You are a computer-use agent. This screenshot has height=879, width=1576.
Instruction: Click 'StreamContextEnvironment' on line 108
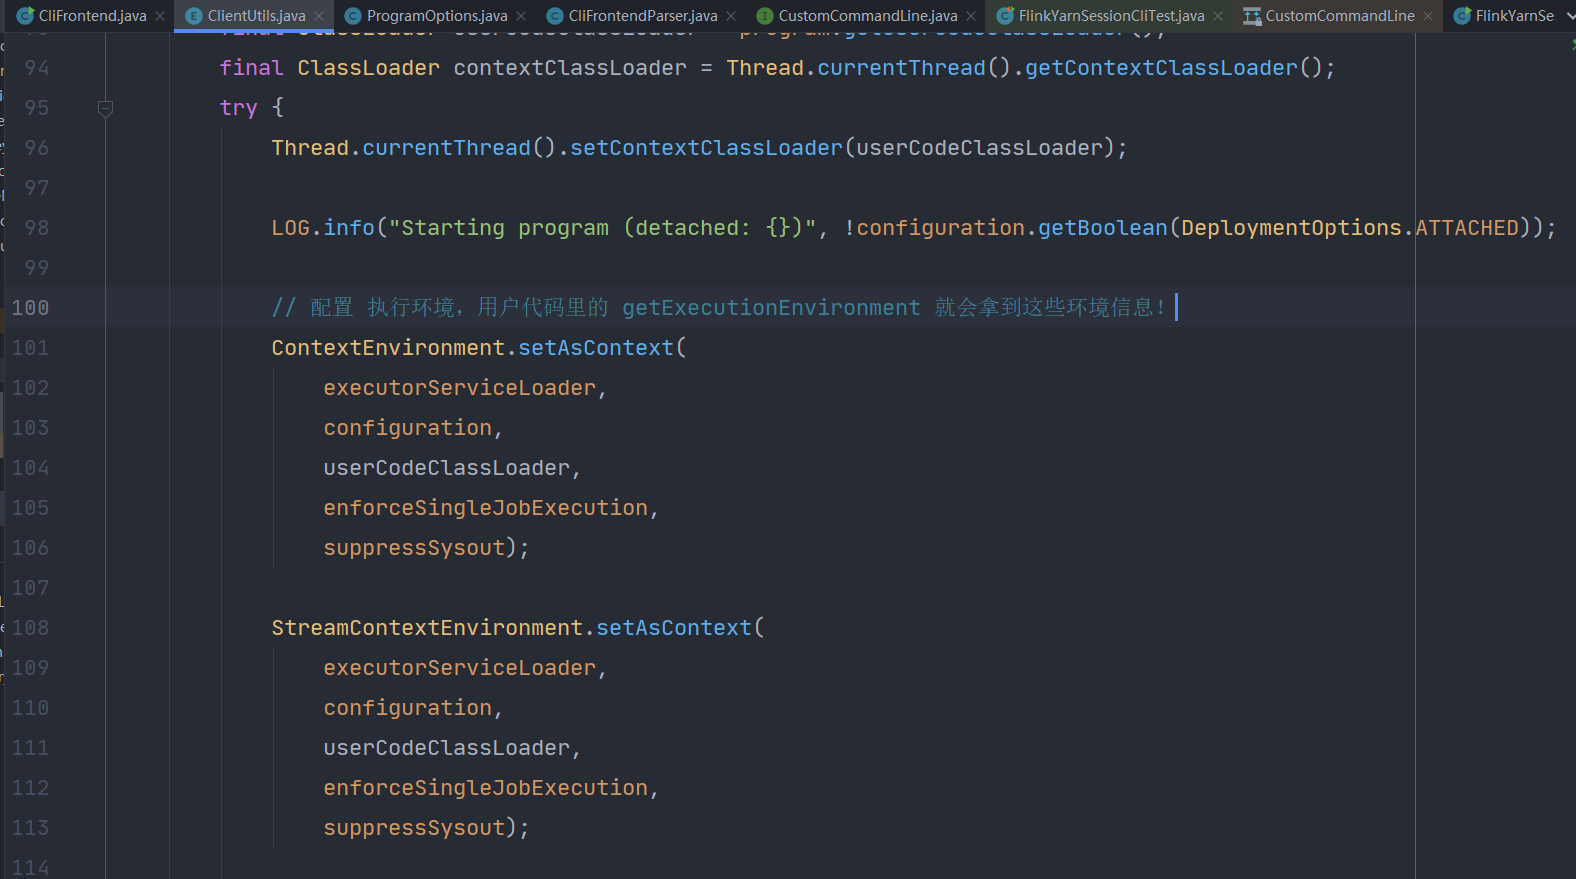427,628
